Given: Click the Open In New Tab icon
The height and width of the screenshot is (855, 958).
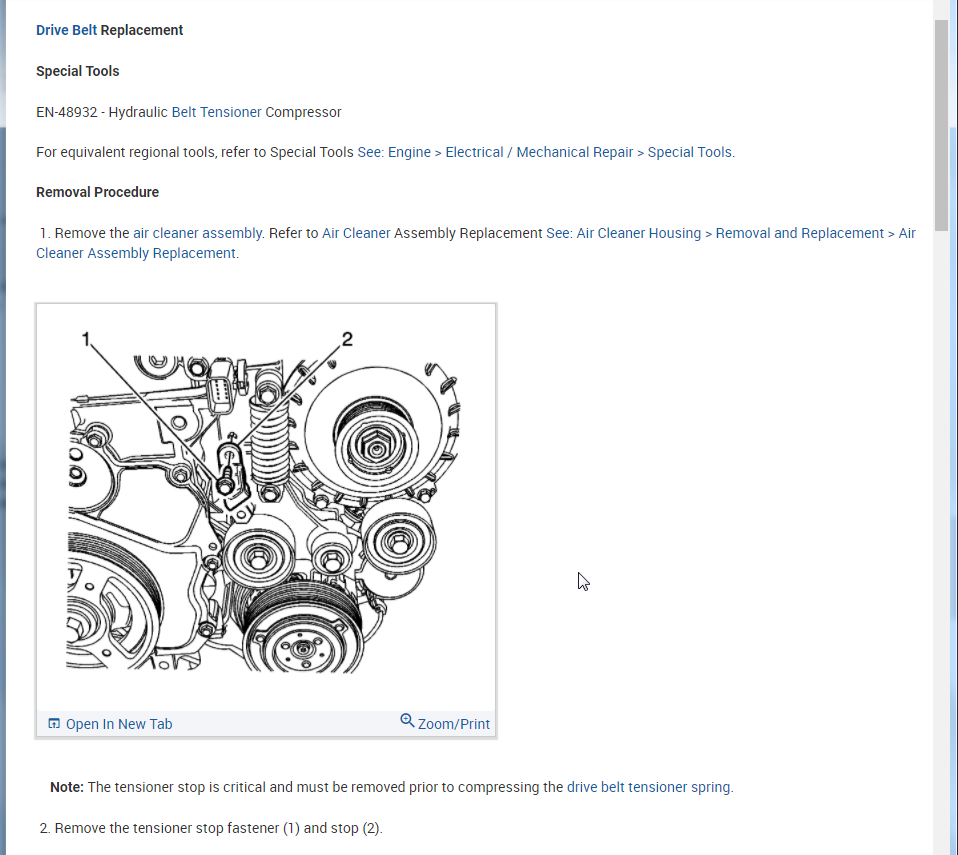Looking at the screenshot, I should click(x=54, y=724).
